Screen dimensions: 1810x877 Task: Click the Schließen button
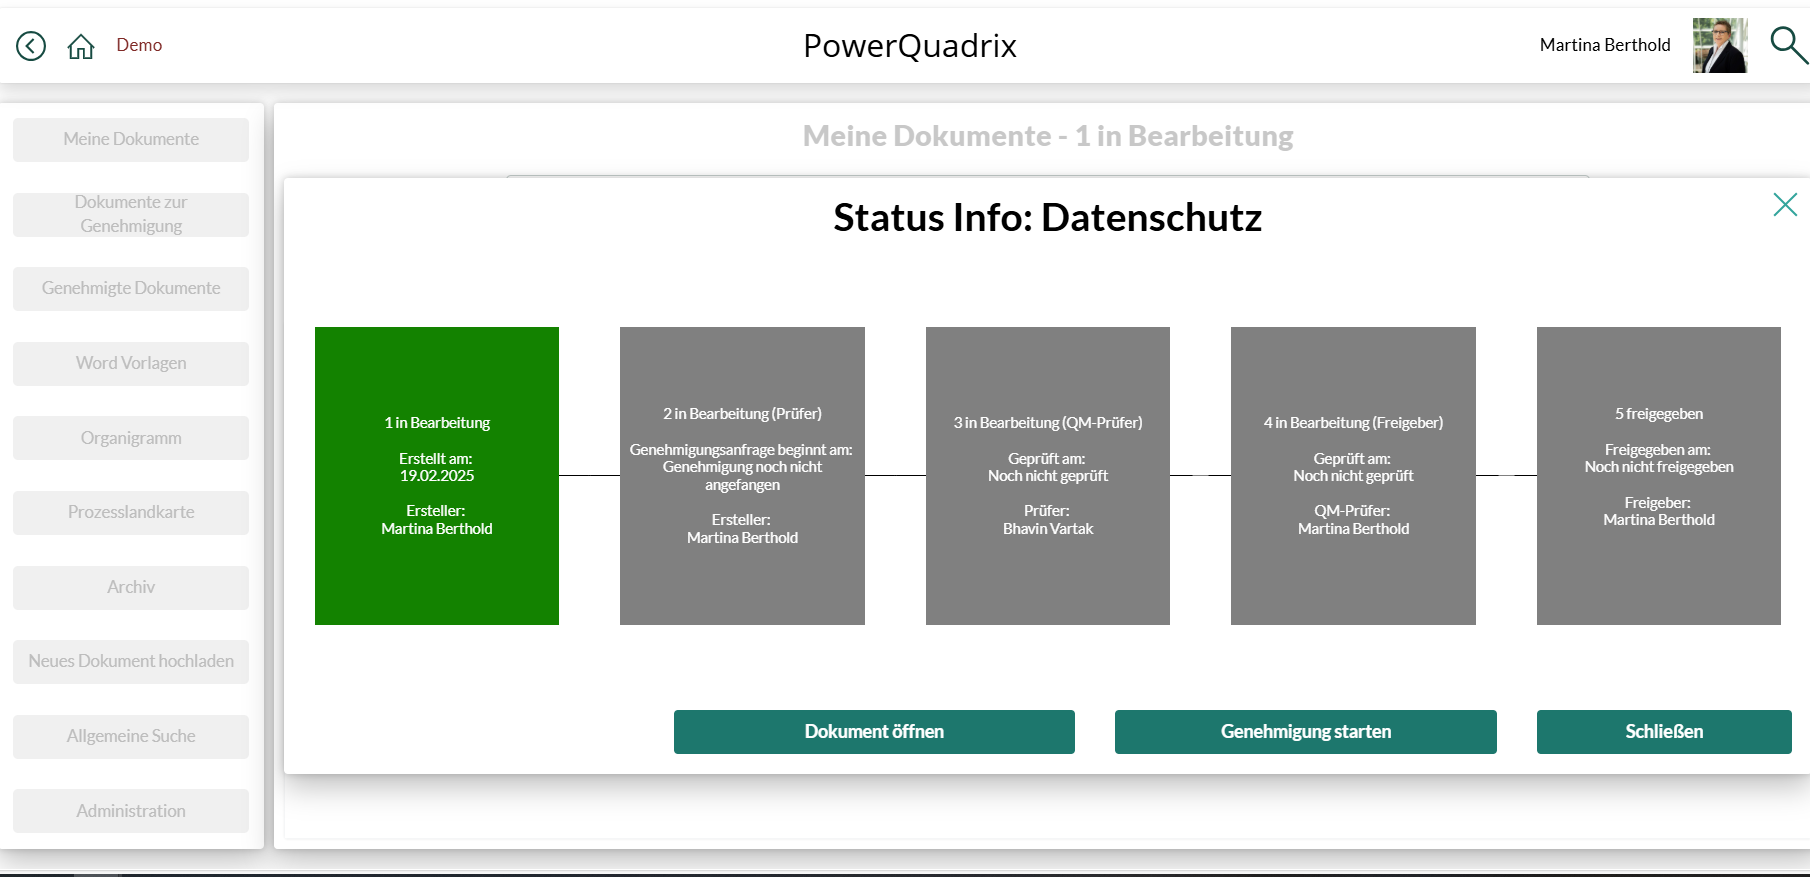tap(1664, 732)
